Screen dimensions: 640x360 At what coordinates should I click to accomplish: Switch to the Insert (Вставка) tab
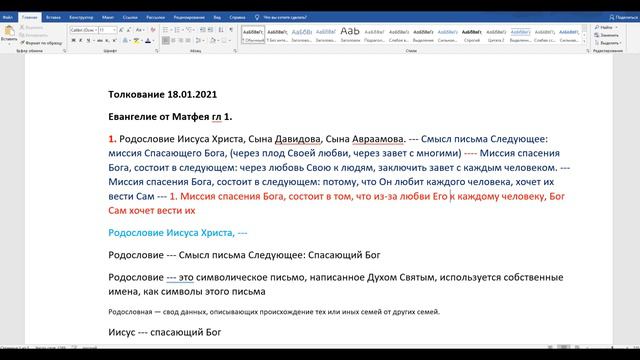[x=53, y=18]
